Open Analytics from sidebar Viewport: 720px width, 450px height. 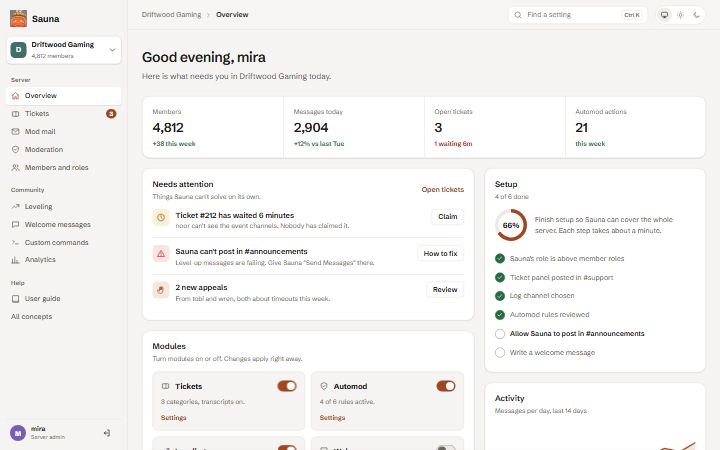click(63, 259)
